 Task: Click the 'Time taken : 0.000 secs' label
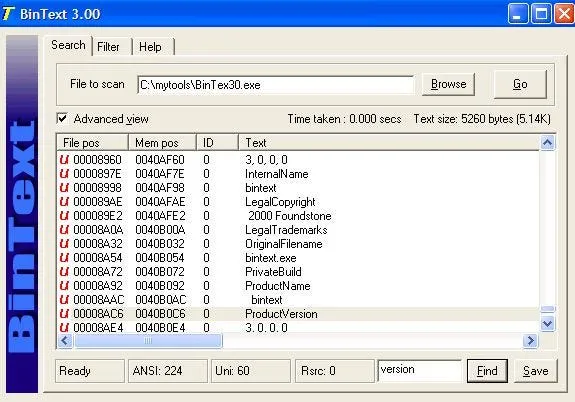click(x=344, y=119)
